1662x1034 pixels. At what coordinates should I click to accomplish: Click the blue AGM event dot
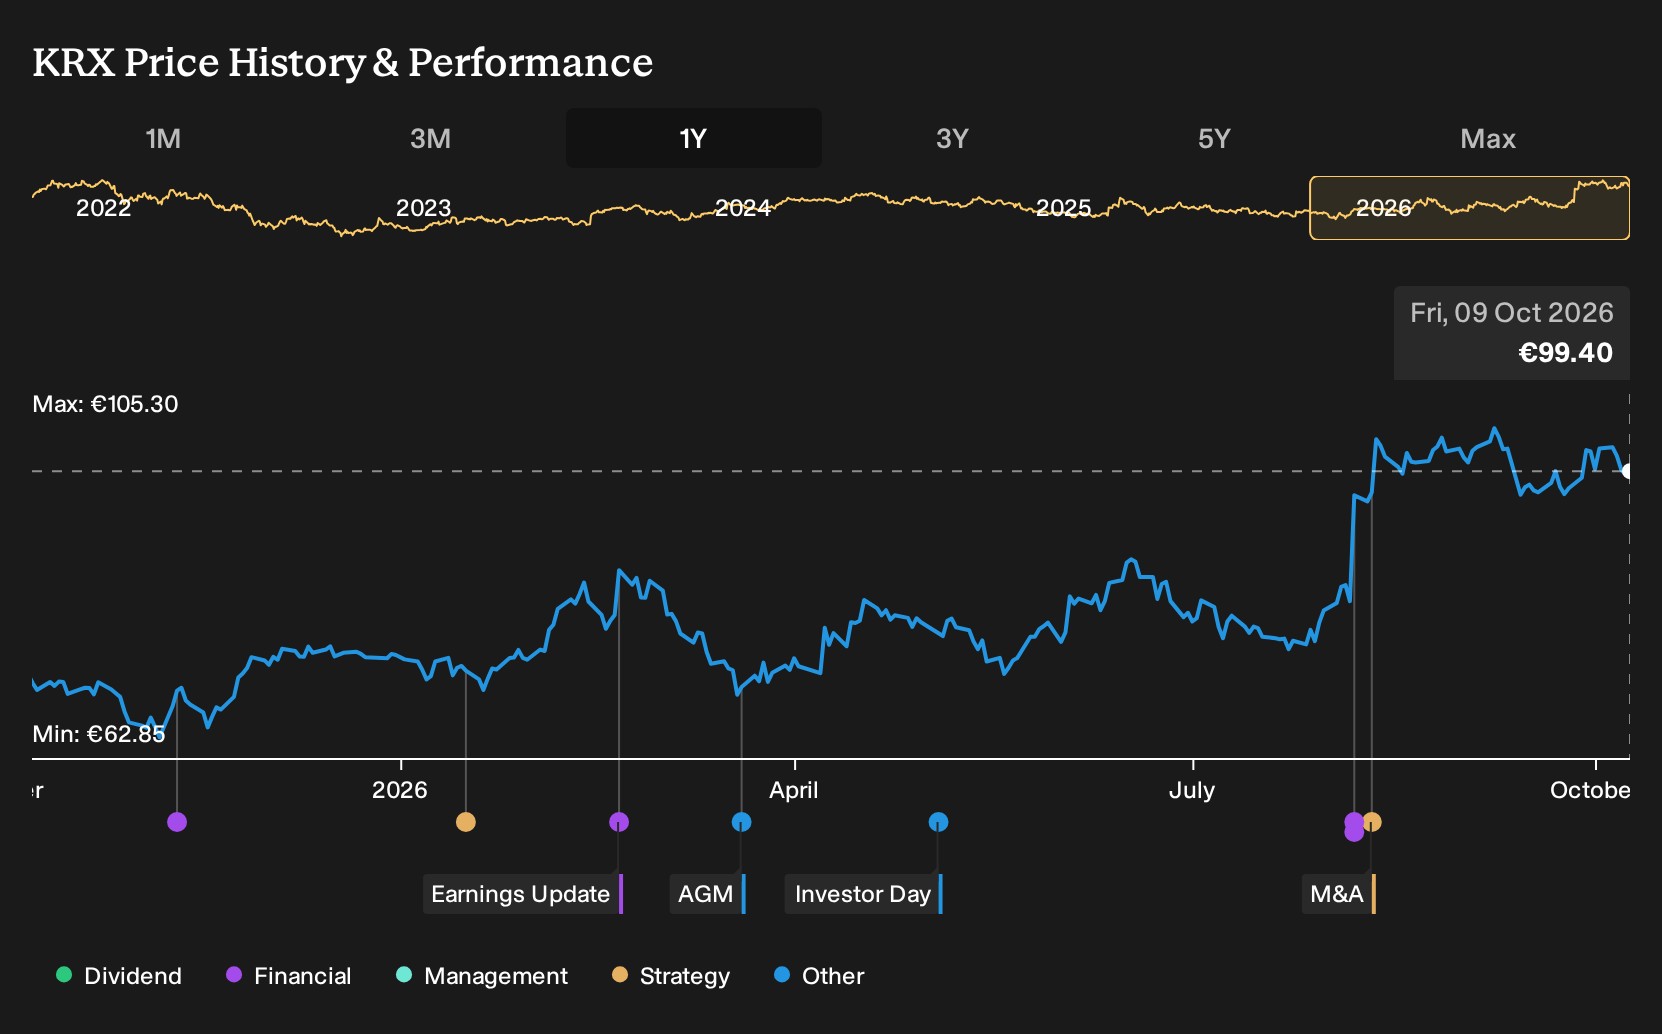click(x=741, y=822)
